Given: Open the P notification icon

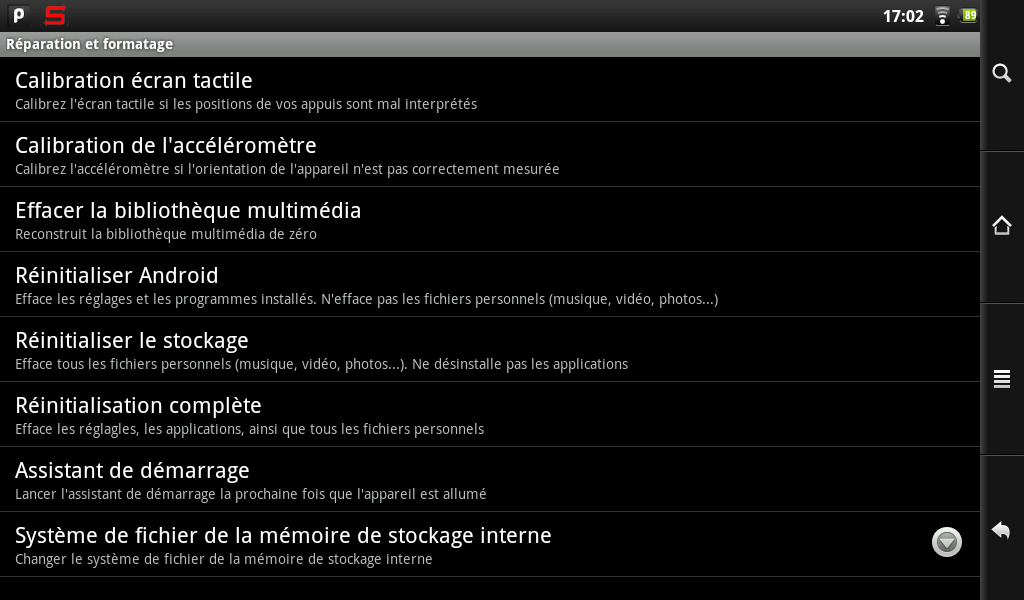Looking at the screenshot, I should coord(19,15).
